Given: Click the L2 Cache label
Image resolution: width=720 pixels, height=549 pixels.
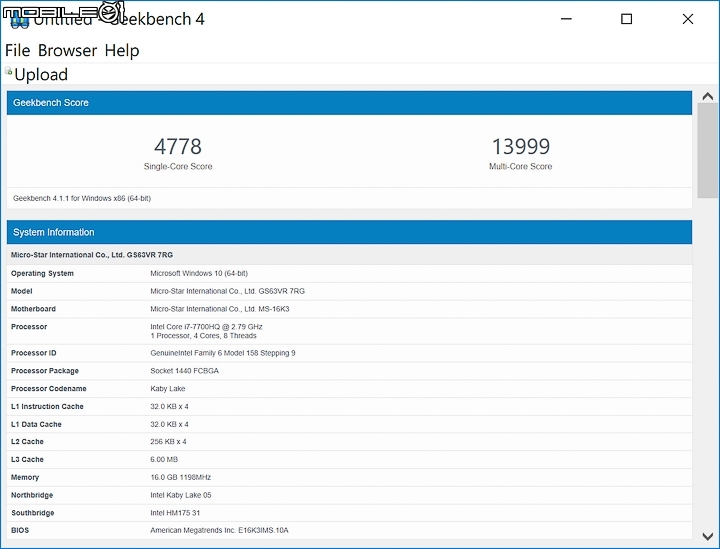Looking at the screenshot, I should tap(27, 442).
